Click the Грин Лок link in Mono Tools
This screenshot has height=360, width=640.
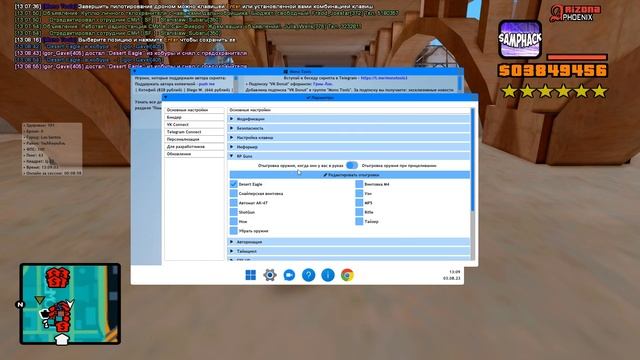(x=322, y=84)
